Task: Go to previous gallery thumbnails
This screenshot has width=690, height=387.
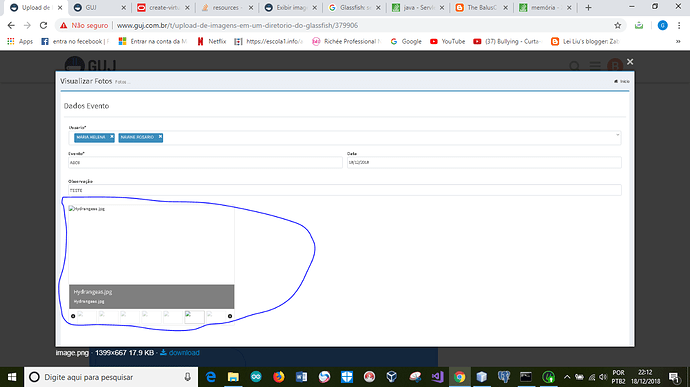Action: [73, 316]
